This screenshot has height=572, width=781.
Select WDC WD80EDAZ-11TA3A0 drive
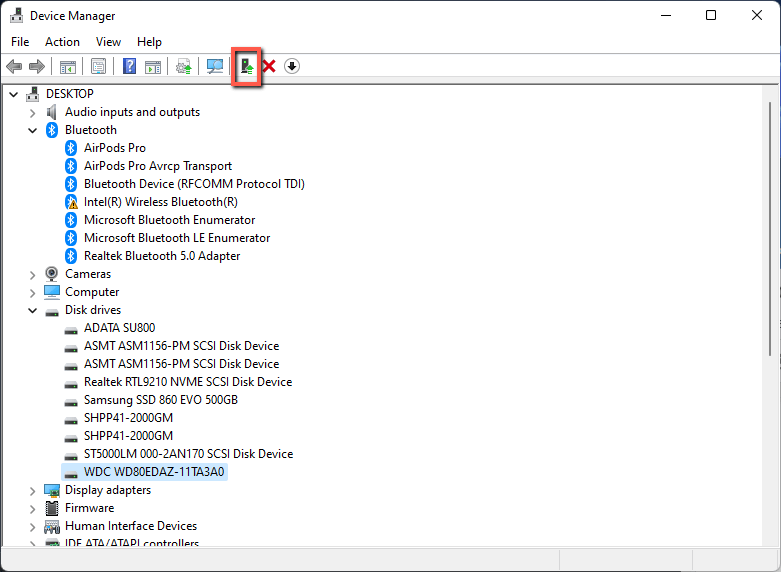coord(154,472)
